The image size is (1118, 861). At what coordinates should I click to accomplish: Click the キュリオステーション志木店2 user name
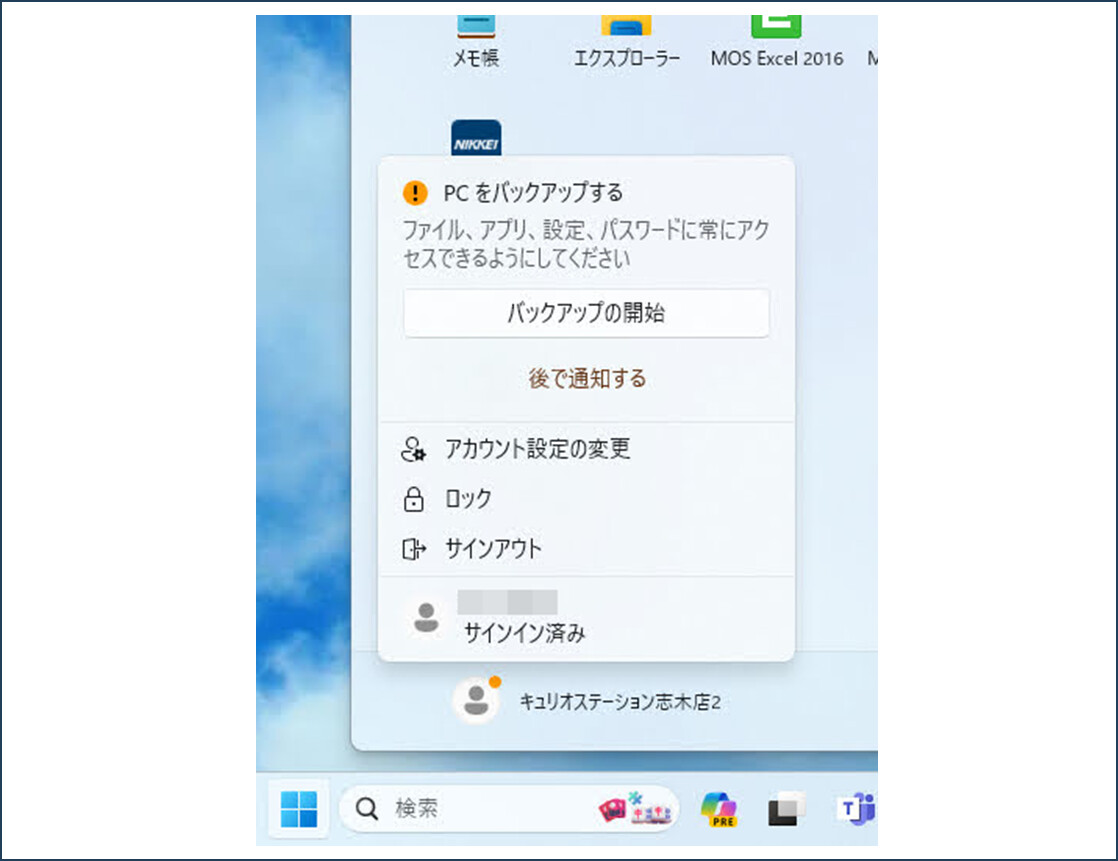(620, 703)
